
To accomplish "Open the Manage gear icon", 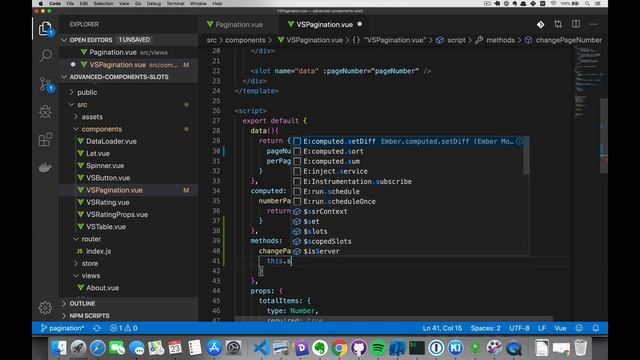I will click(45, 307).
